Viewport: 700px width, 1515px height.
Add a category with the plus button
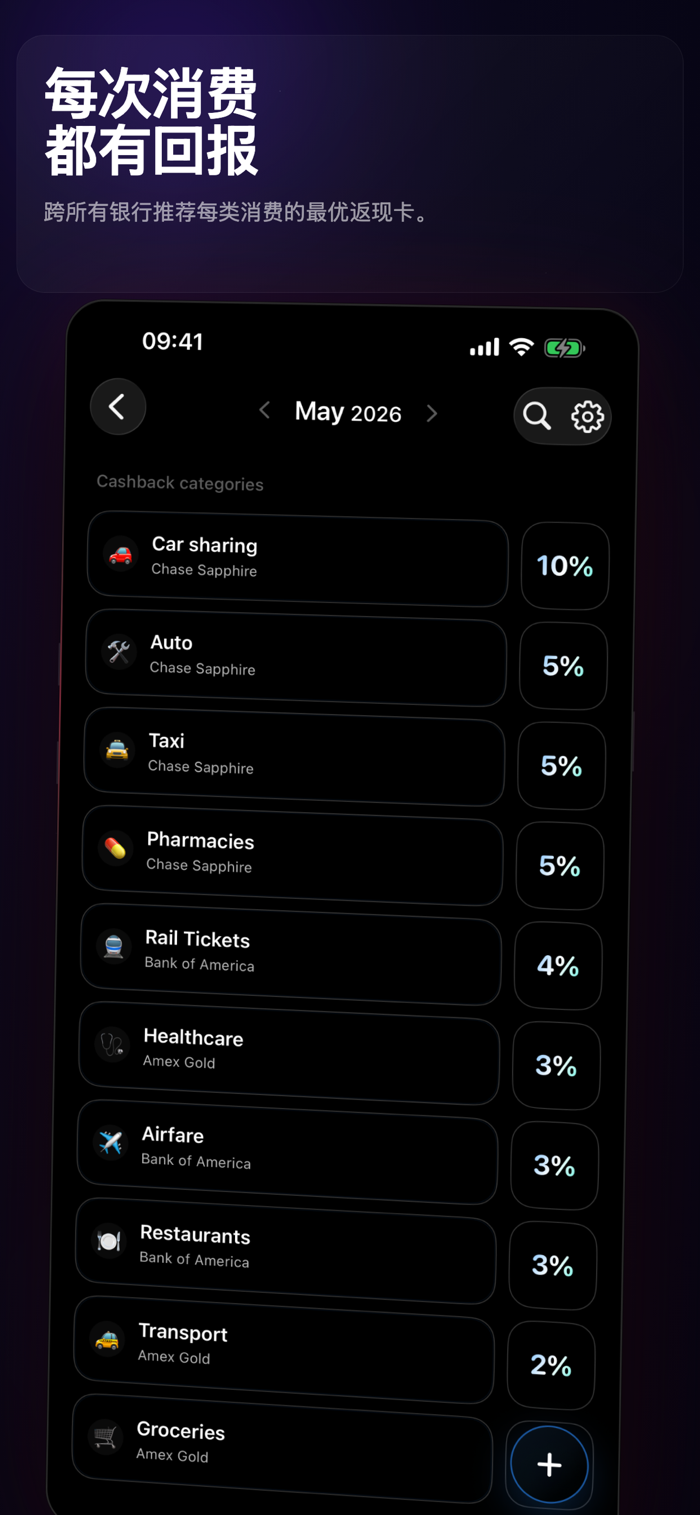click(549, 1465)
